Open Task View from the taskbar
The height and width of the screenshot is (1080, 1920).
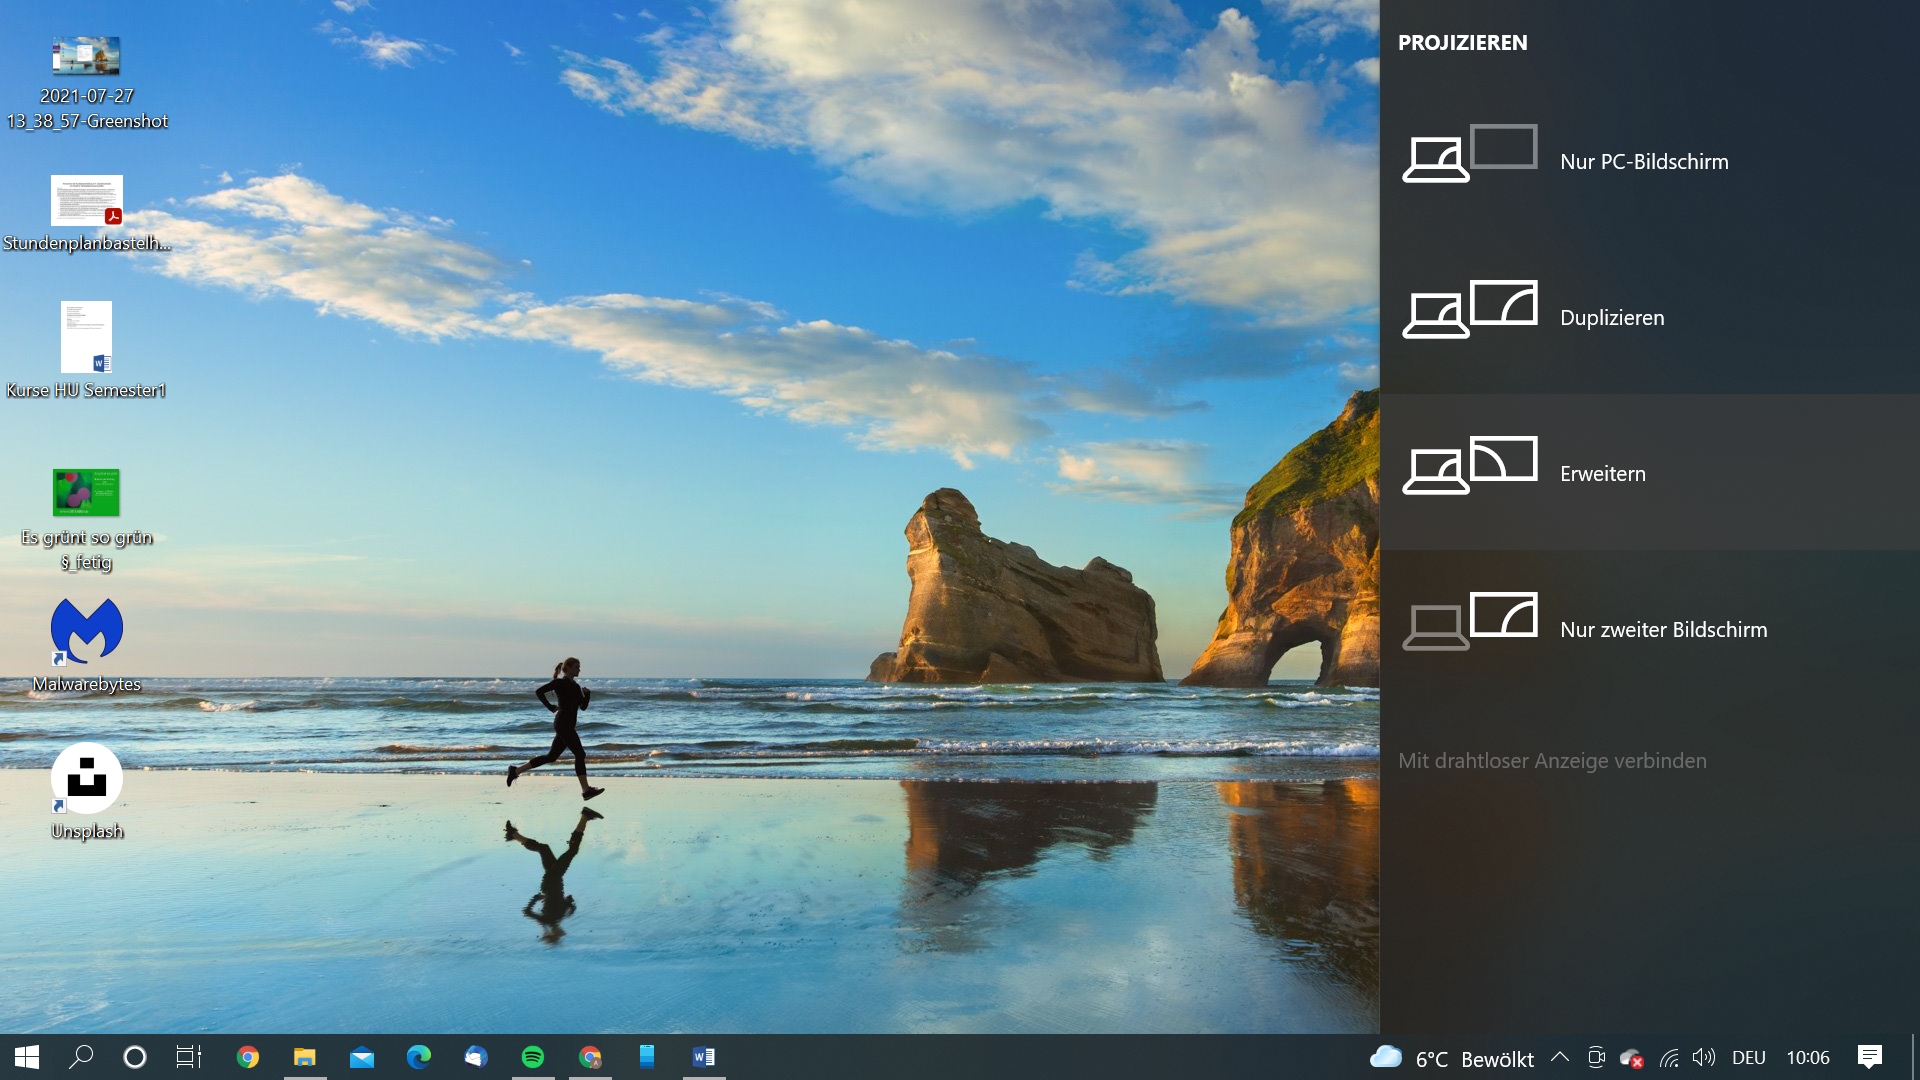(x=189, y=1057)
